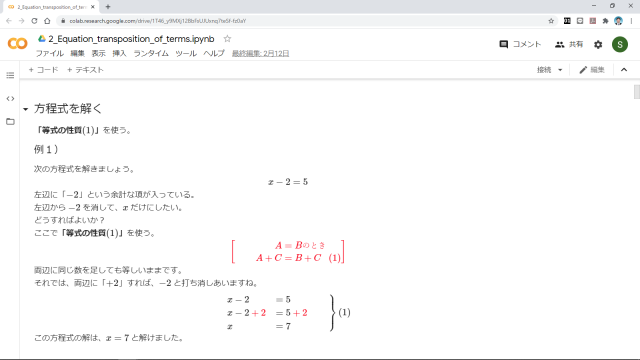This screenshot has height=360, width=640.
Task: Add a code cell with + コード
Action: pyautogui.click(x=43, y=70)
